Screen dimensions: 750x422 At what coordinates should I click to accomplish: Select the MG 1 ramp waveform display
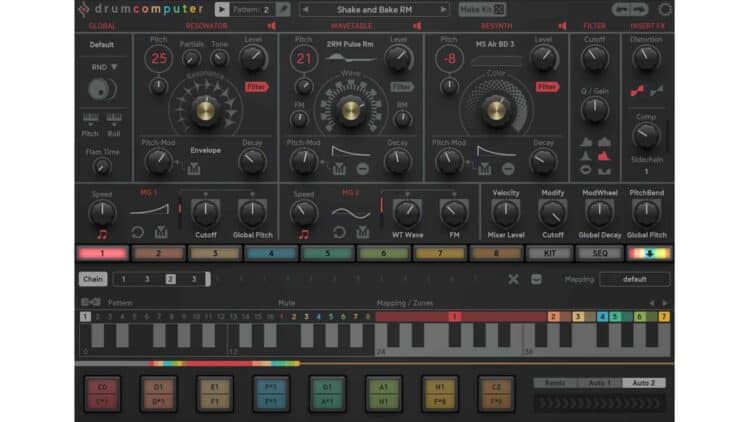[x=149, y=210]
